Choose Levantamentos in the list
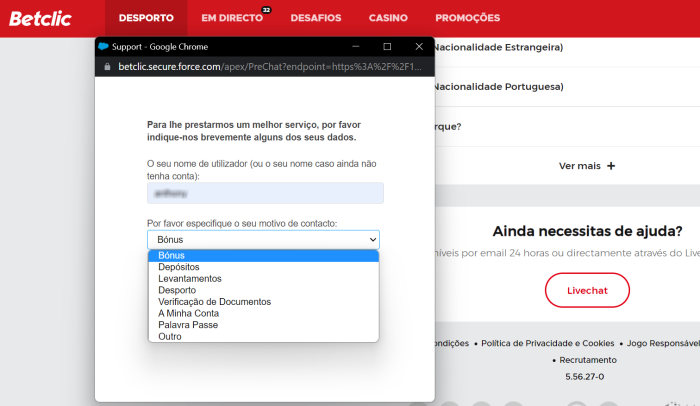 point(263,279)
